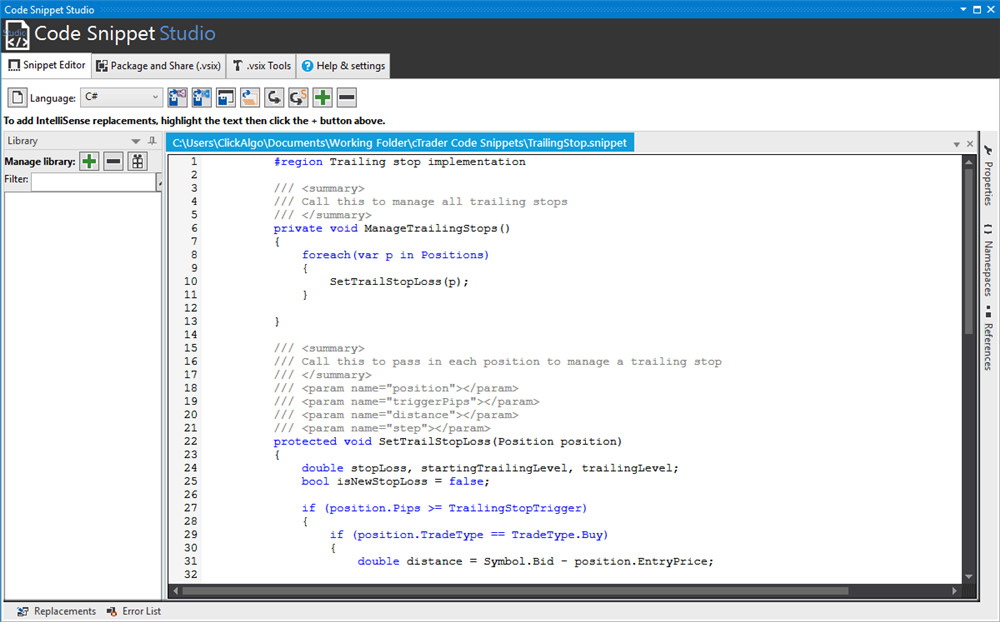Click the 'protected void SetTrailStopLoss(Position position)' line
Screen dimensions: 1000x622
(448, 441)
